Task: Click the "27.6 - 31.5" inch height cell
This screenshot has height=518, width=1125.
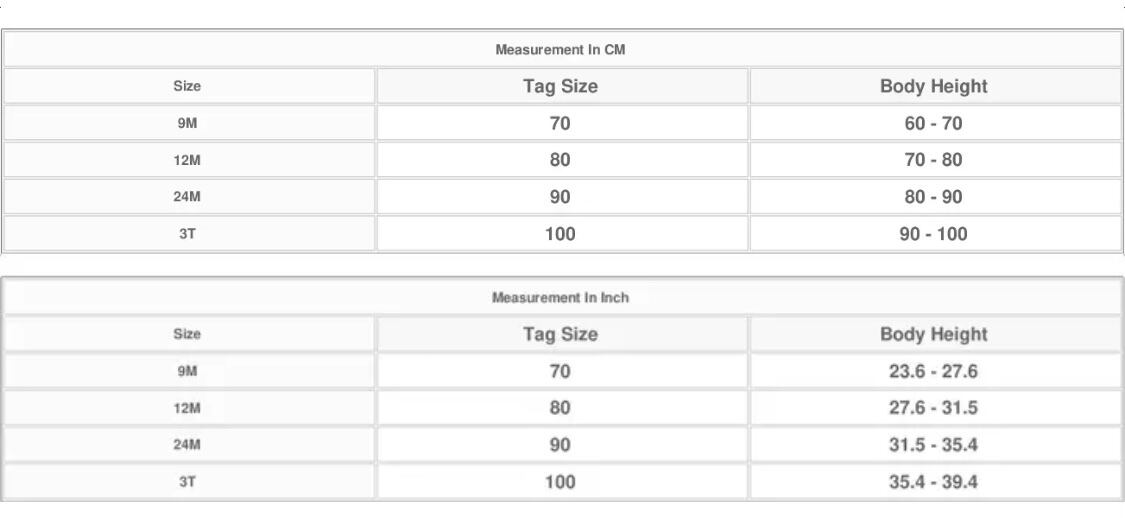Action: [x=933, y=408]
